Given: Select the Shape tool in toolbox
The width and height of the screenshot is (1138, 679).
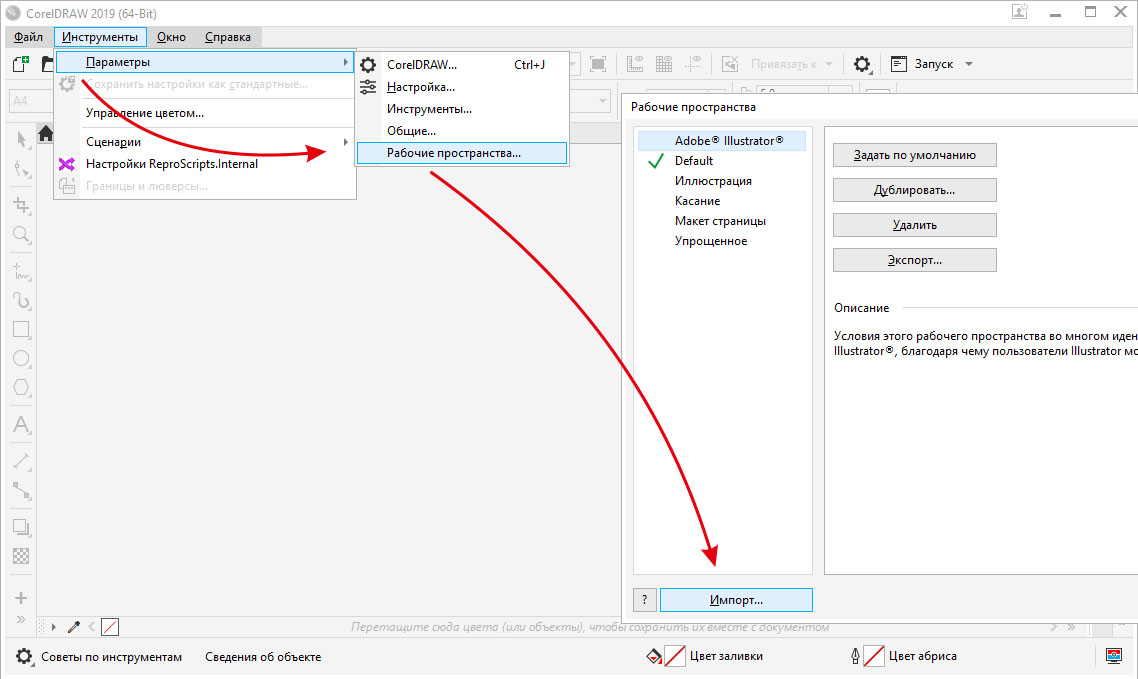Looking at the screenshot, I should (x=22, y=170).
